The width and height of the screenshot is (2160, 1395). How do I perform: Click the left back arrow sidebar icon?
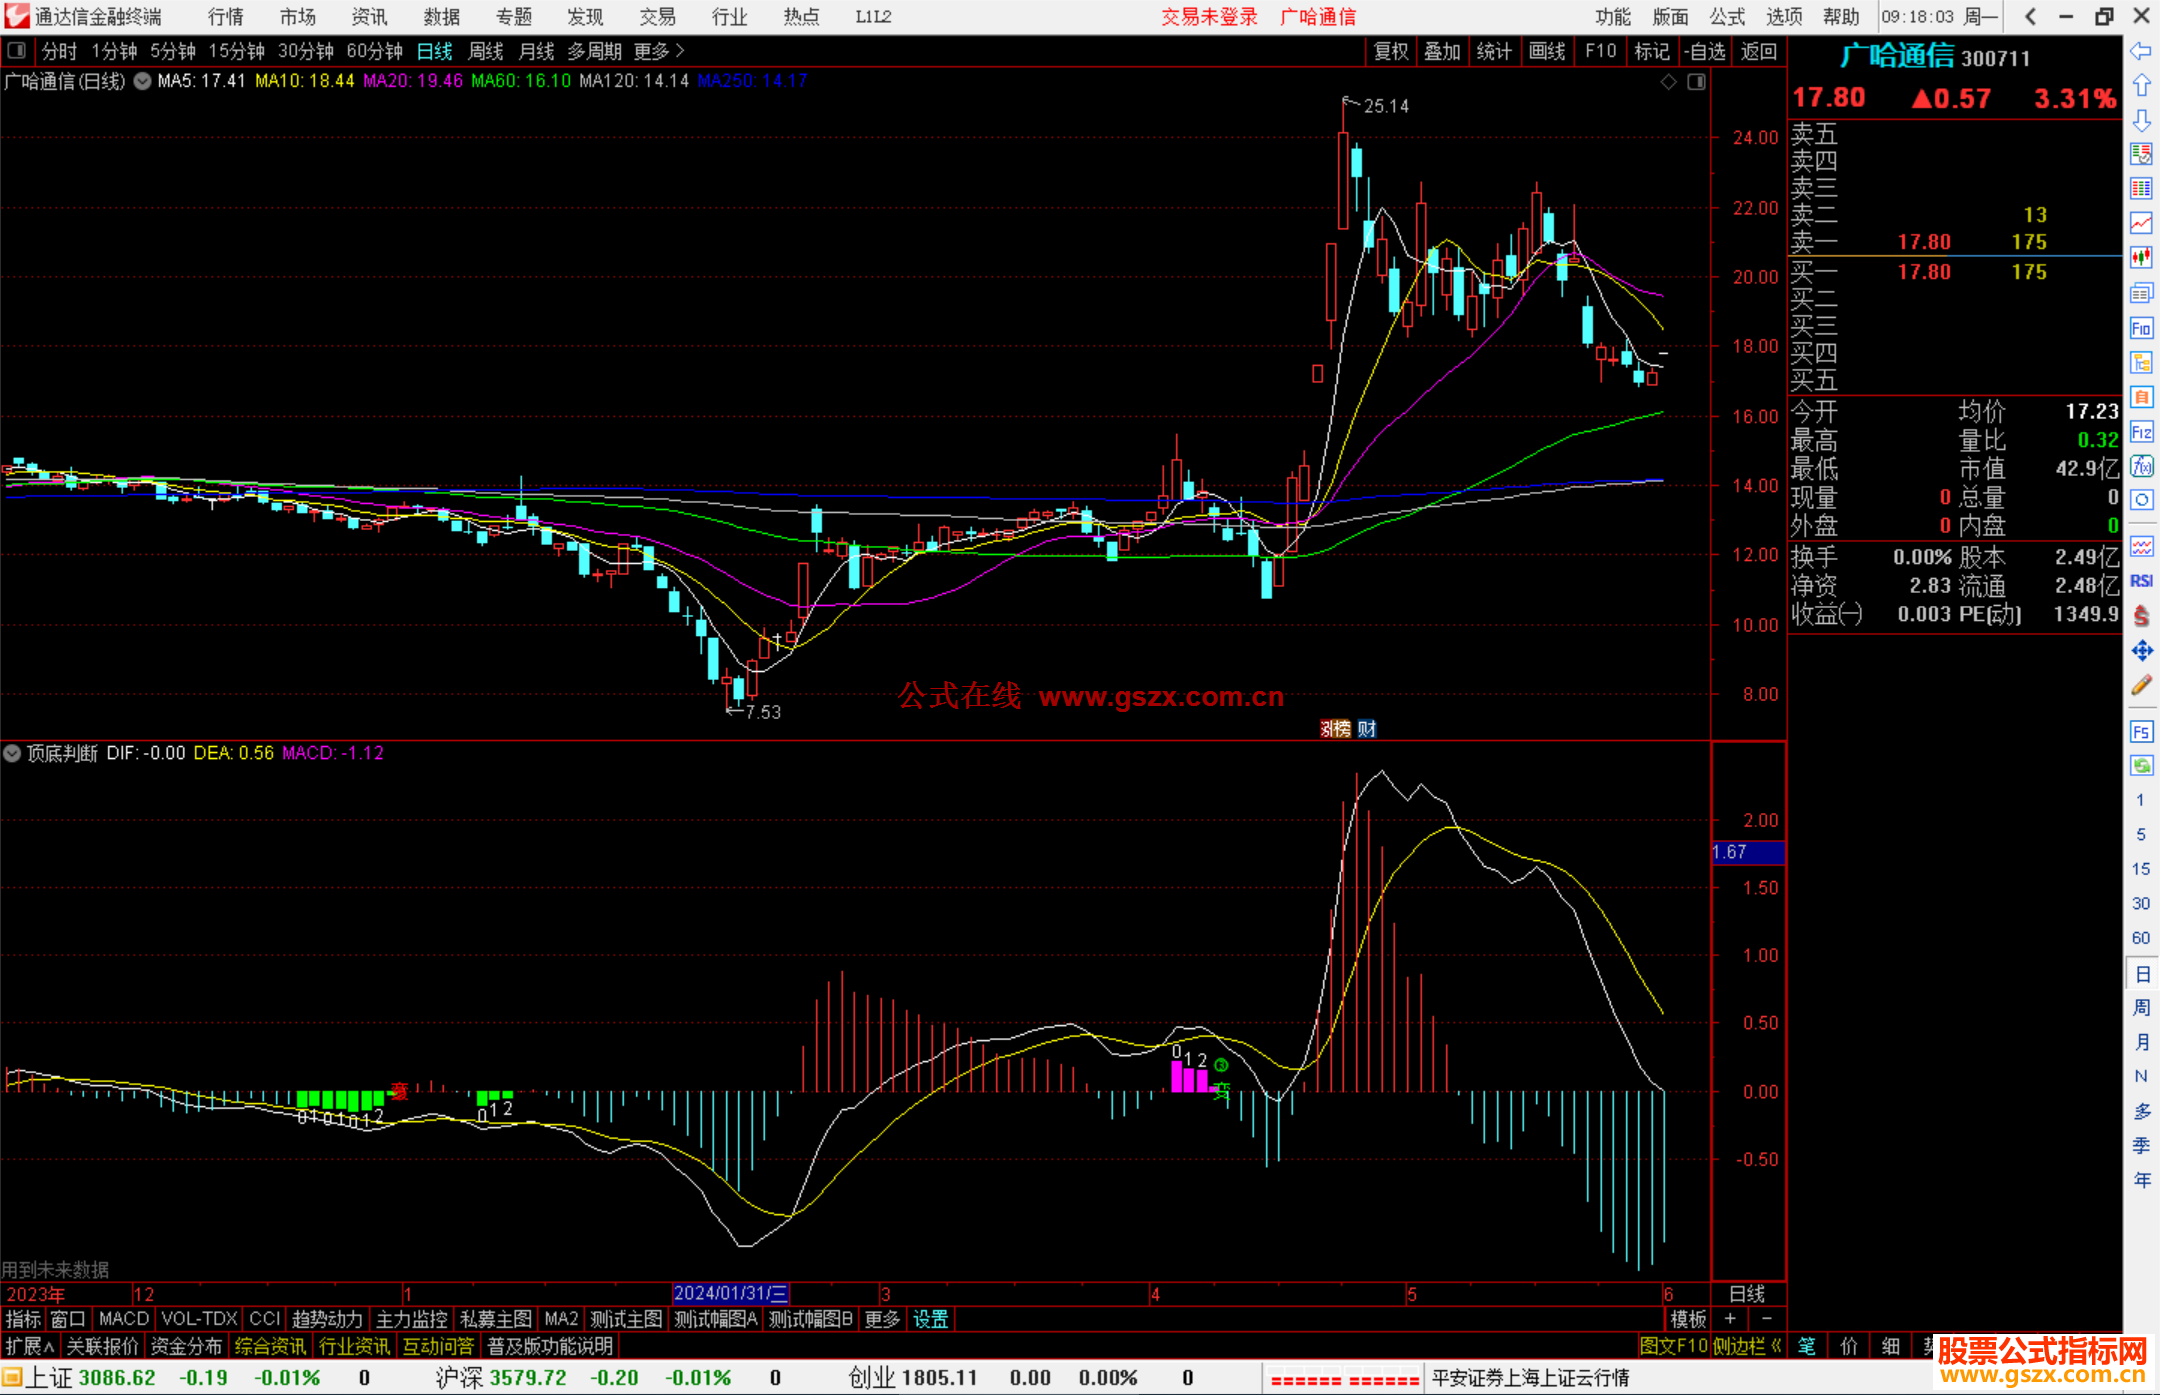[2141, 50]
